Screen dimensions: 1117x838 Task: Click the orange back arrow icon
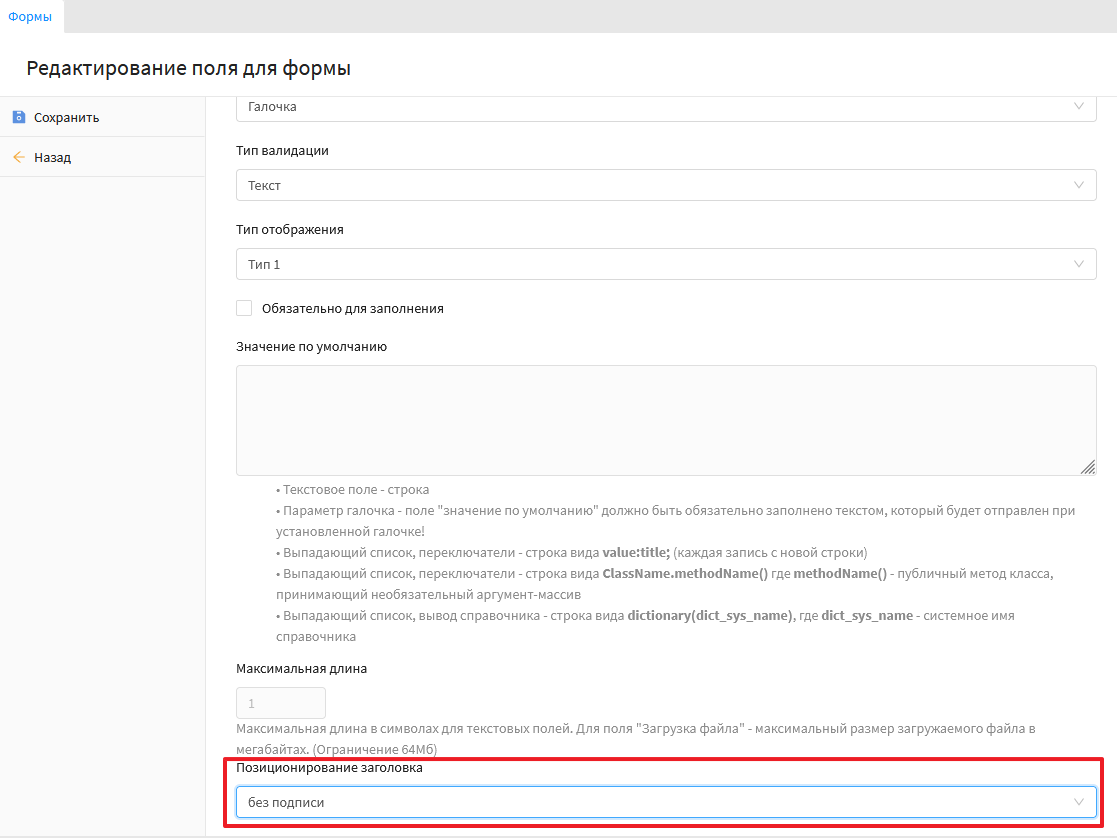click(x=18, y=157)
